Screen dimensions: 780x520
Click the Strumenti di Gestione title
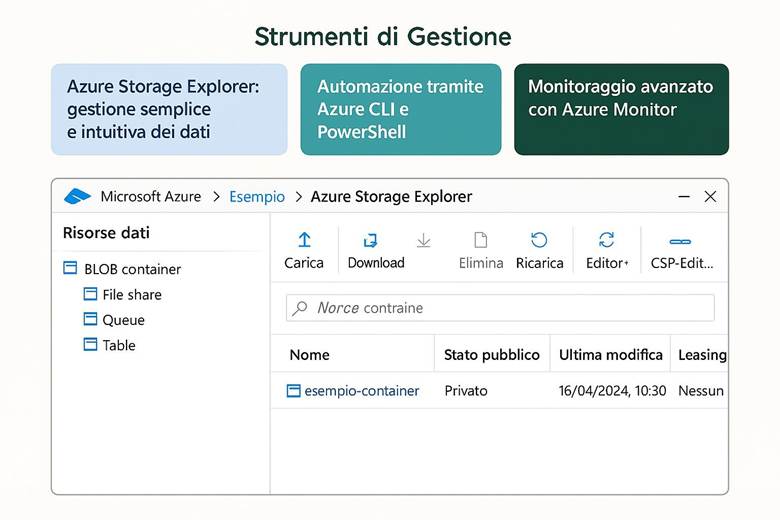point(383,37)
